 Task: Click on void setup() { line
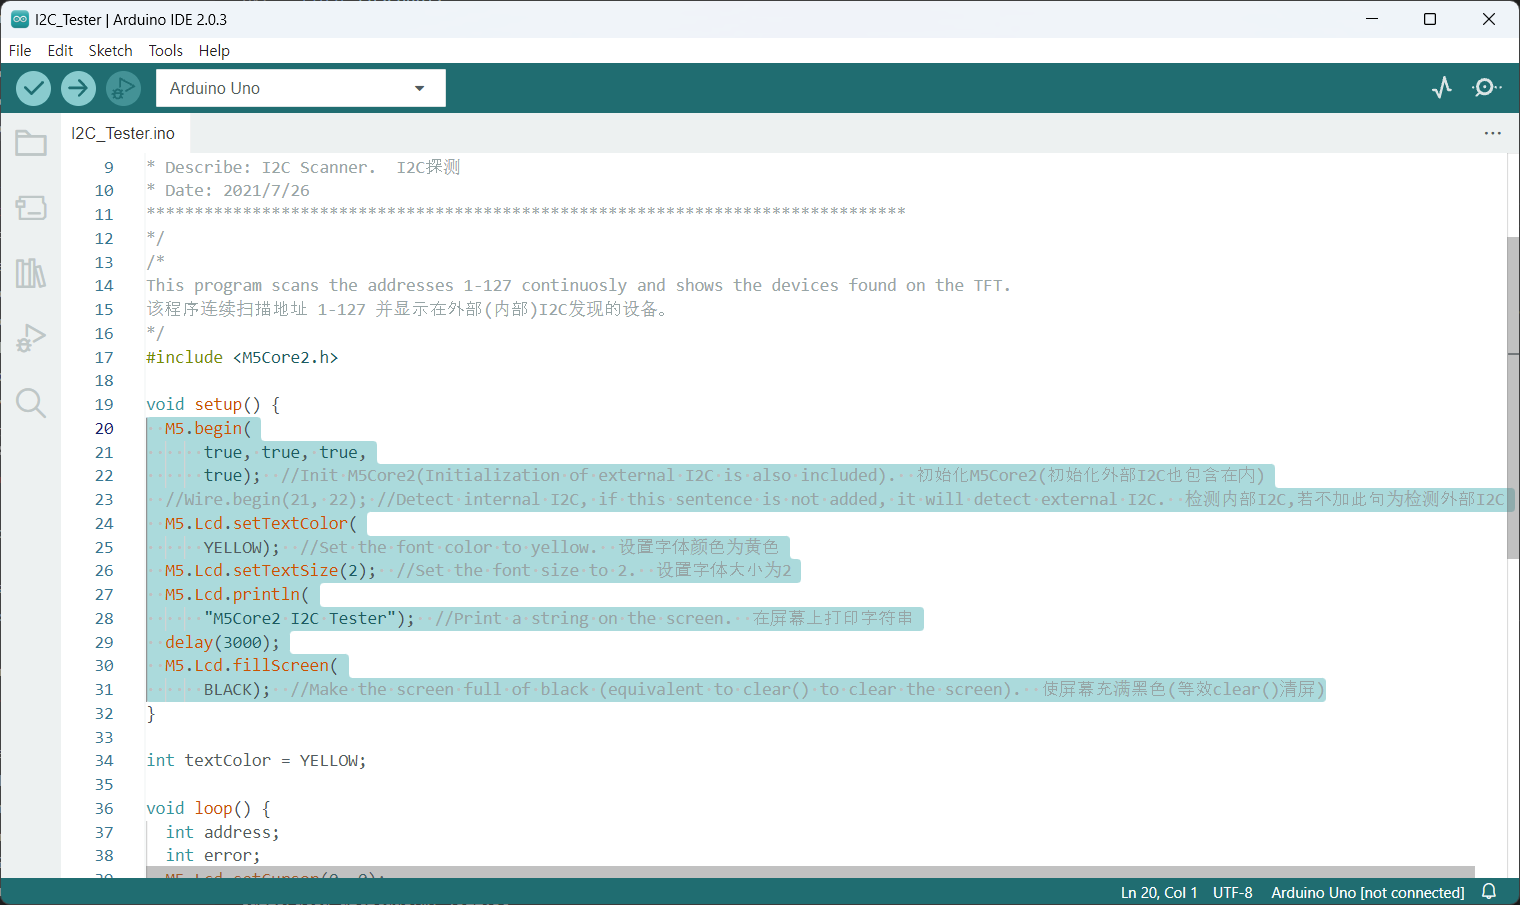(213, 404)
